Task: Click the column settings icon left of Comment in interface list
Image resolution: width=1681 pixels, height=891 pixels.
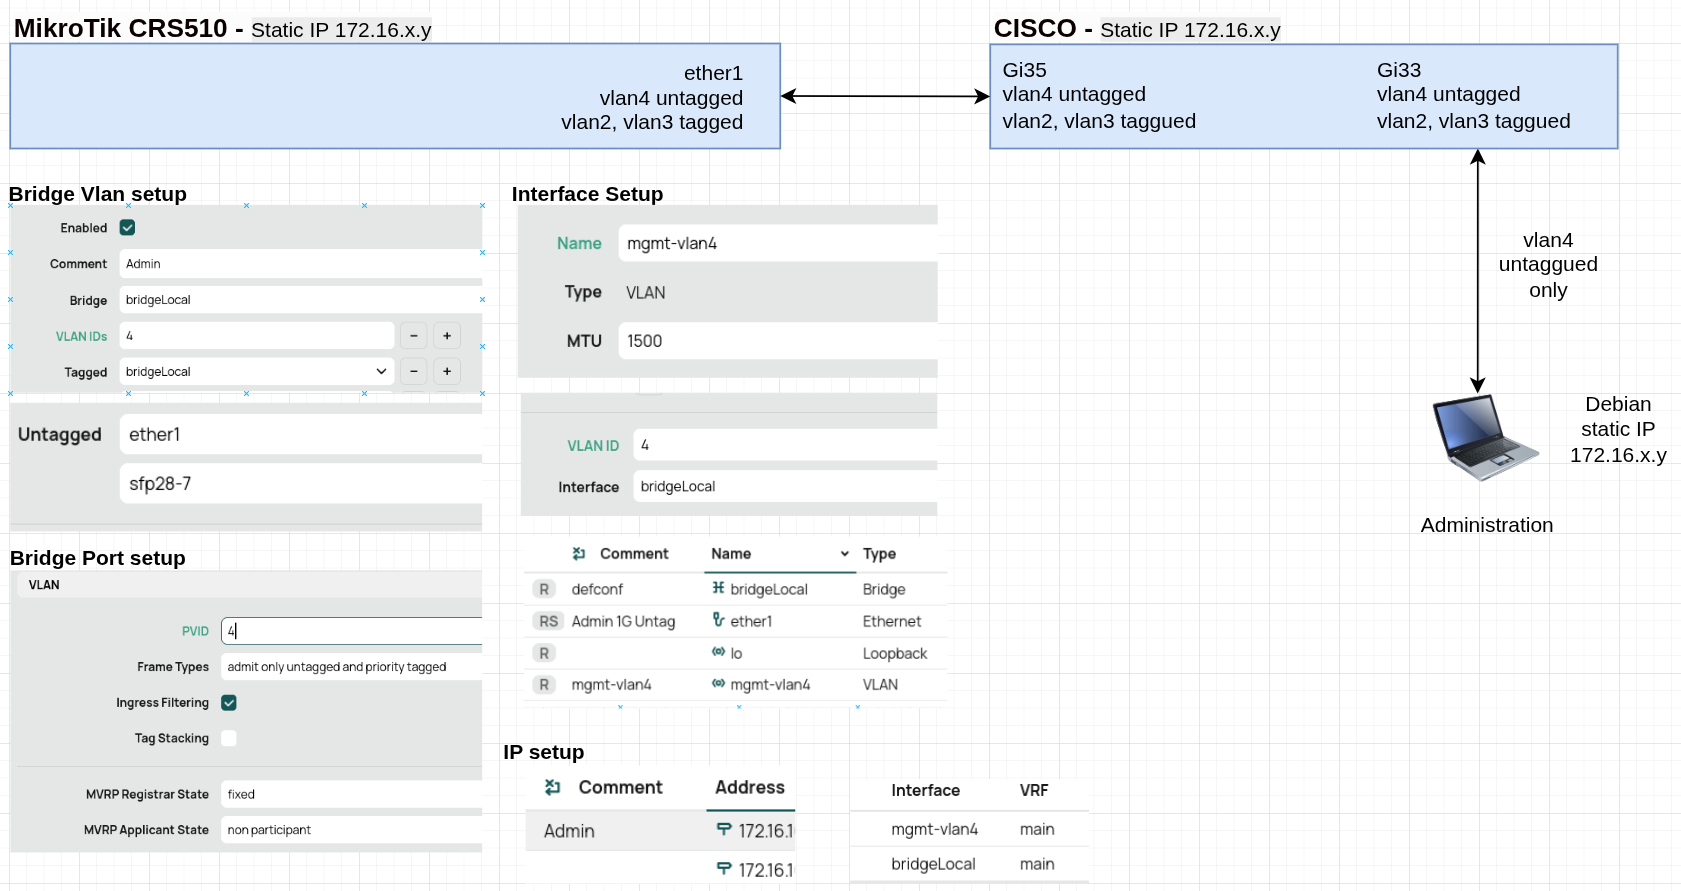Action: (x=579, y=554)
